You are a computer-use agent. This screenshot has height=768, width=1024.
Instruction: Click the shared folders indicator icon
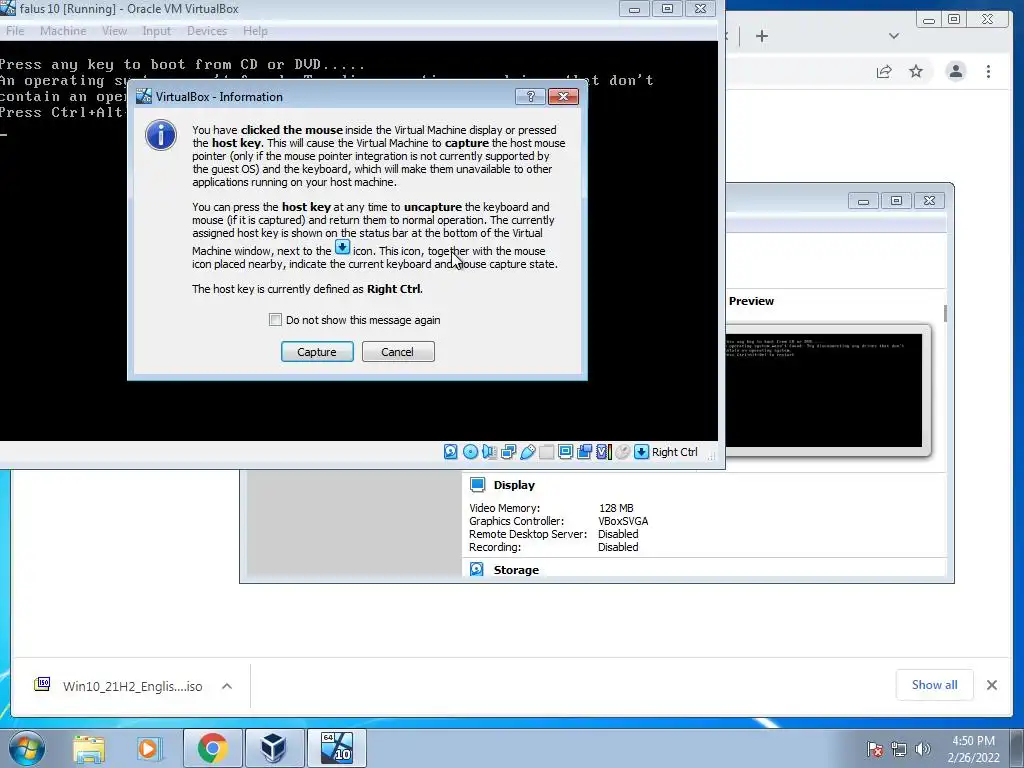pyautogui.click(x=547, y=452)
